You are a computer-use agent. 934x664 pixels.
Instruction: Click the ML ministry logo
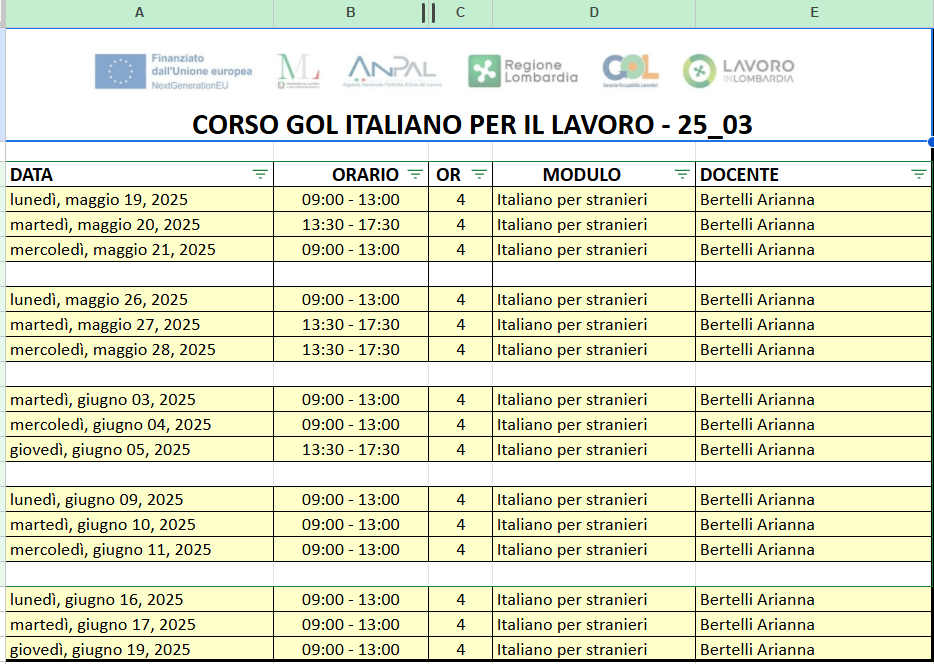[298, 71]
